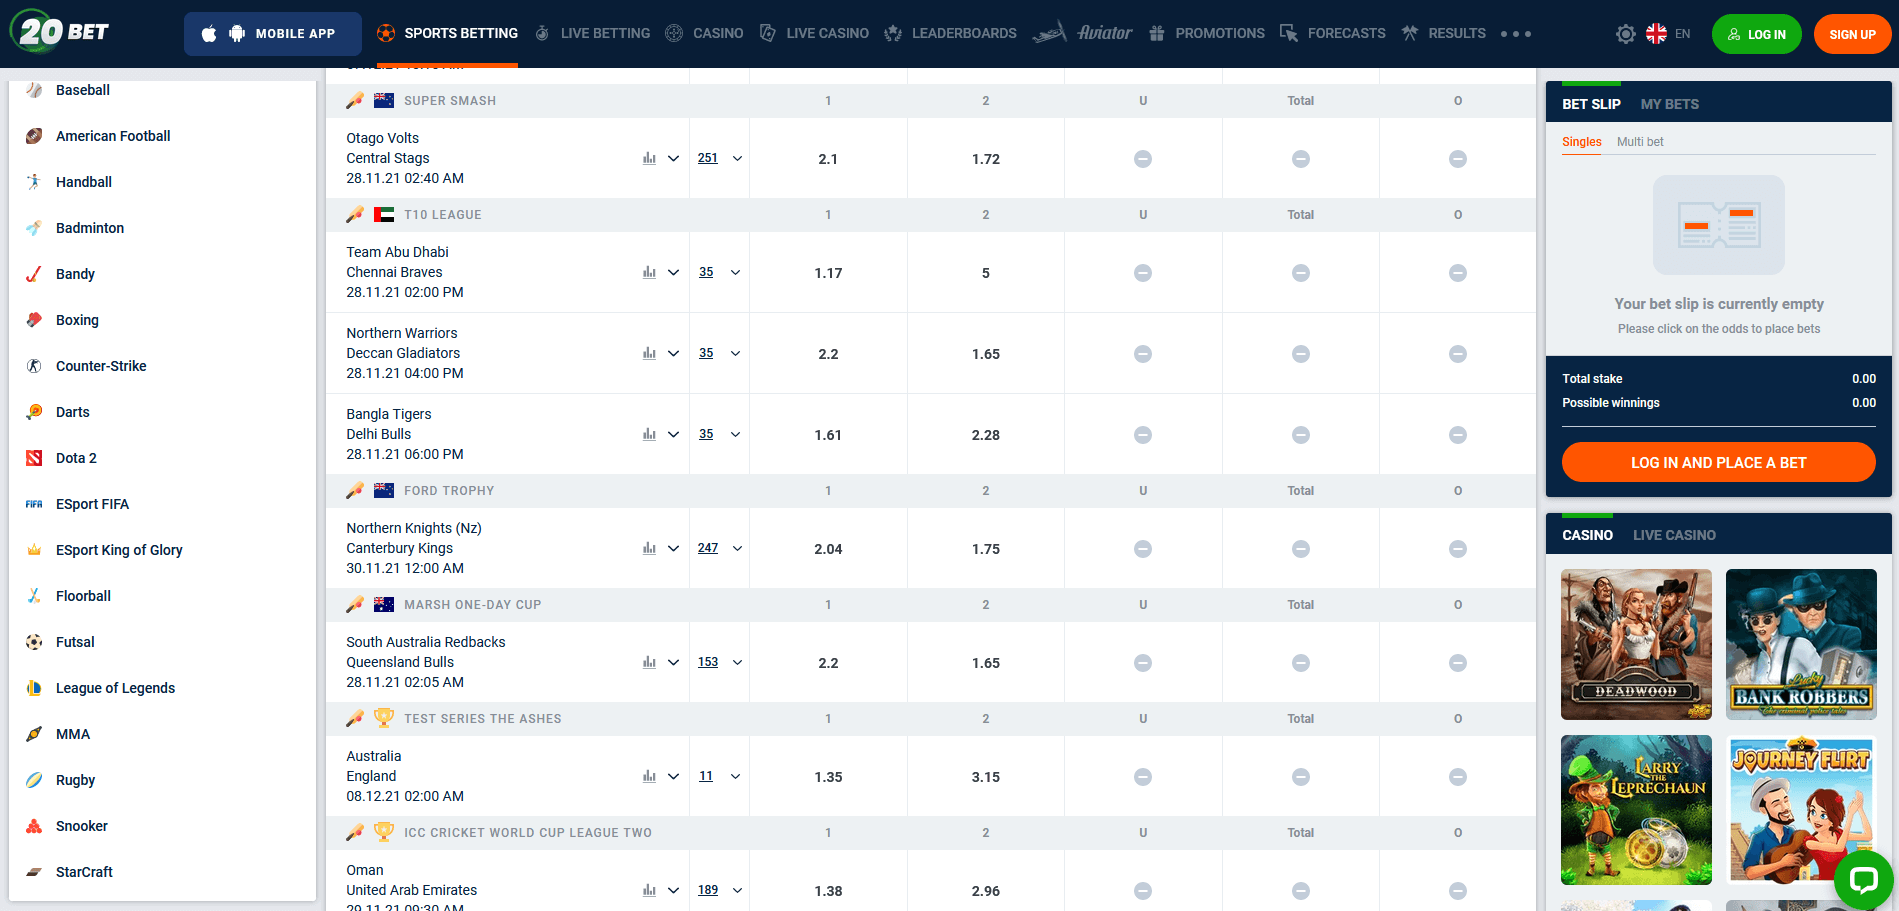Screen dimensions: 1899x911
Task: Click the Sign Up button
Action: pyautogui.click(x=1852, y=34)
